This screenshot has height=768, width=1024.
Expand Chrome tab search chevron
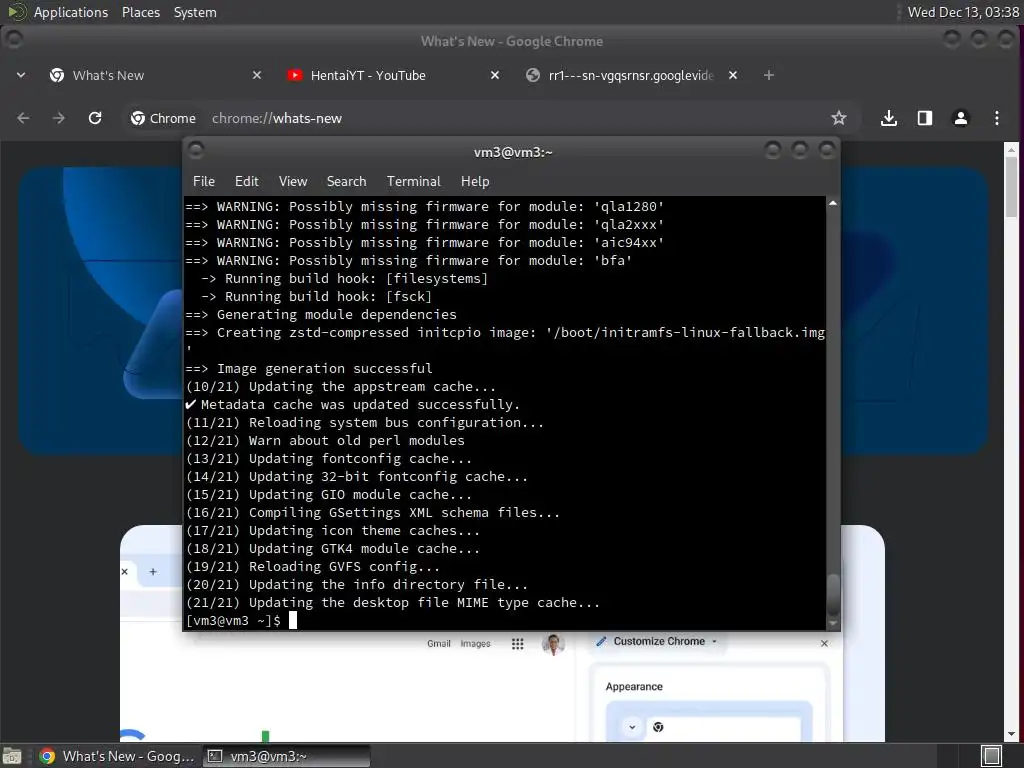point(21,75)
